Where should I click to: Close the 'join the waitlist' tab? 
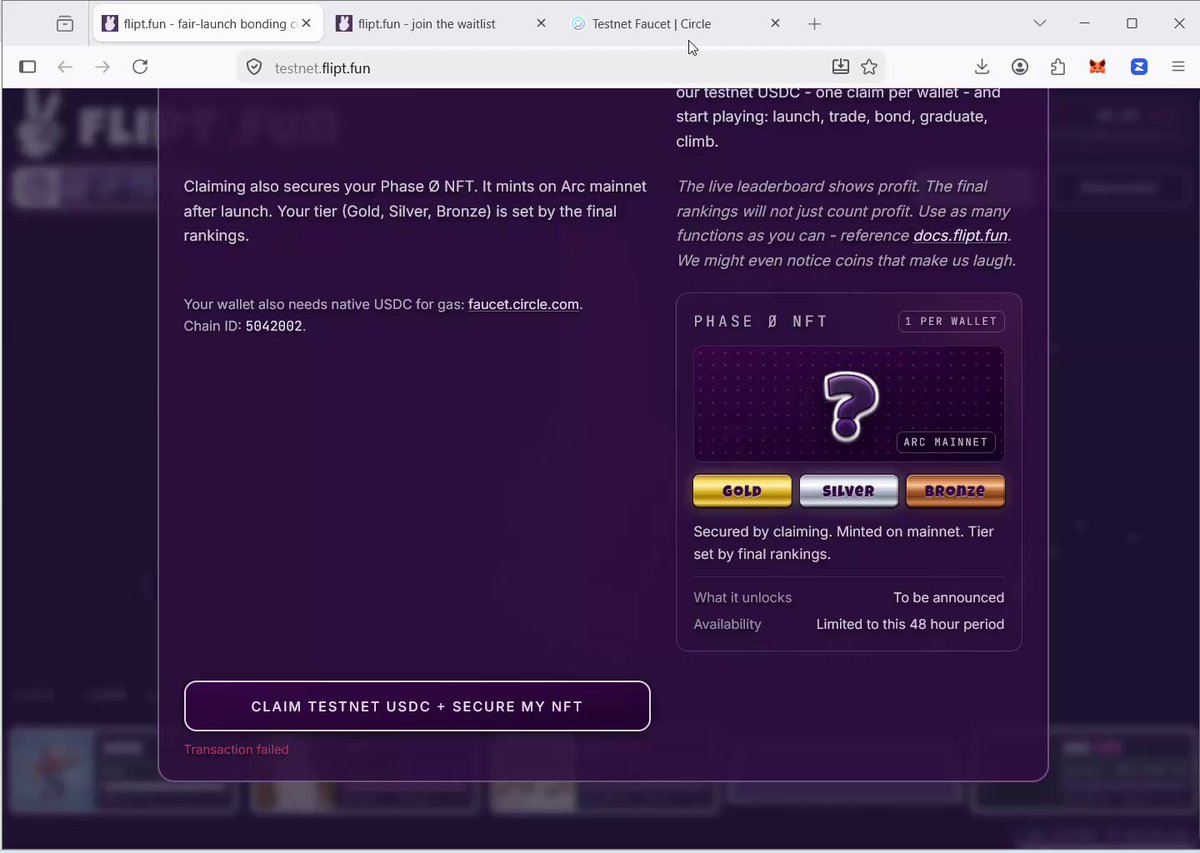point(542,24)
